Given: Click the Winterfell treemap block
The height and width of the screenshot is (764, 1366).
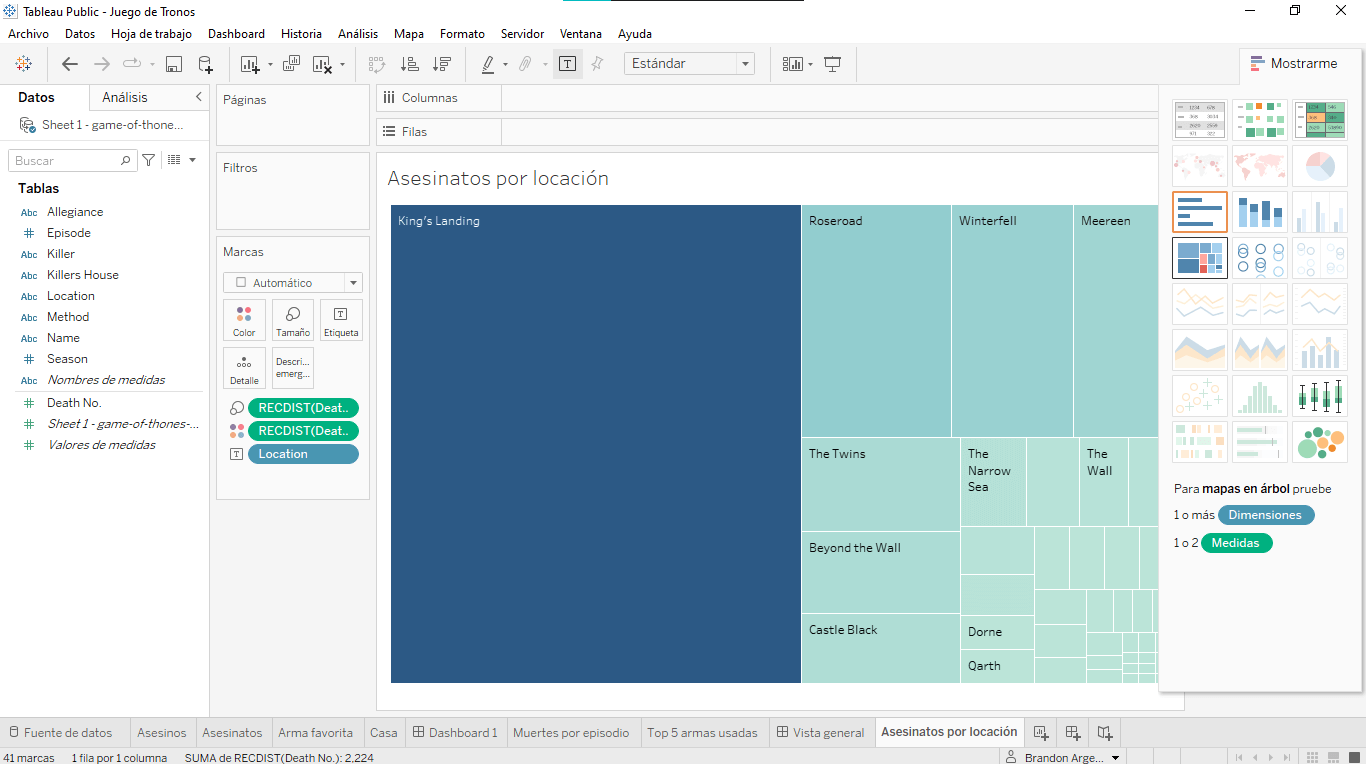Looking at the screenshot, I should coord(1012,321).
